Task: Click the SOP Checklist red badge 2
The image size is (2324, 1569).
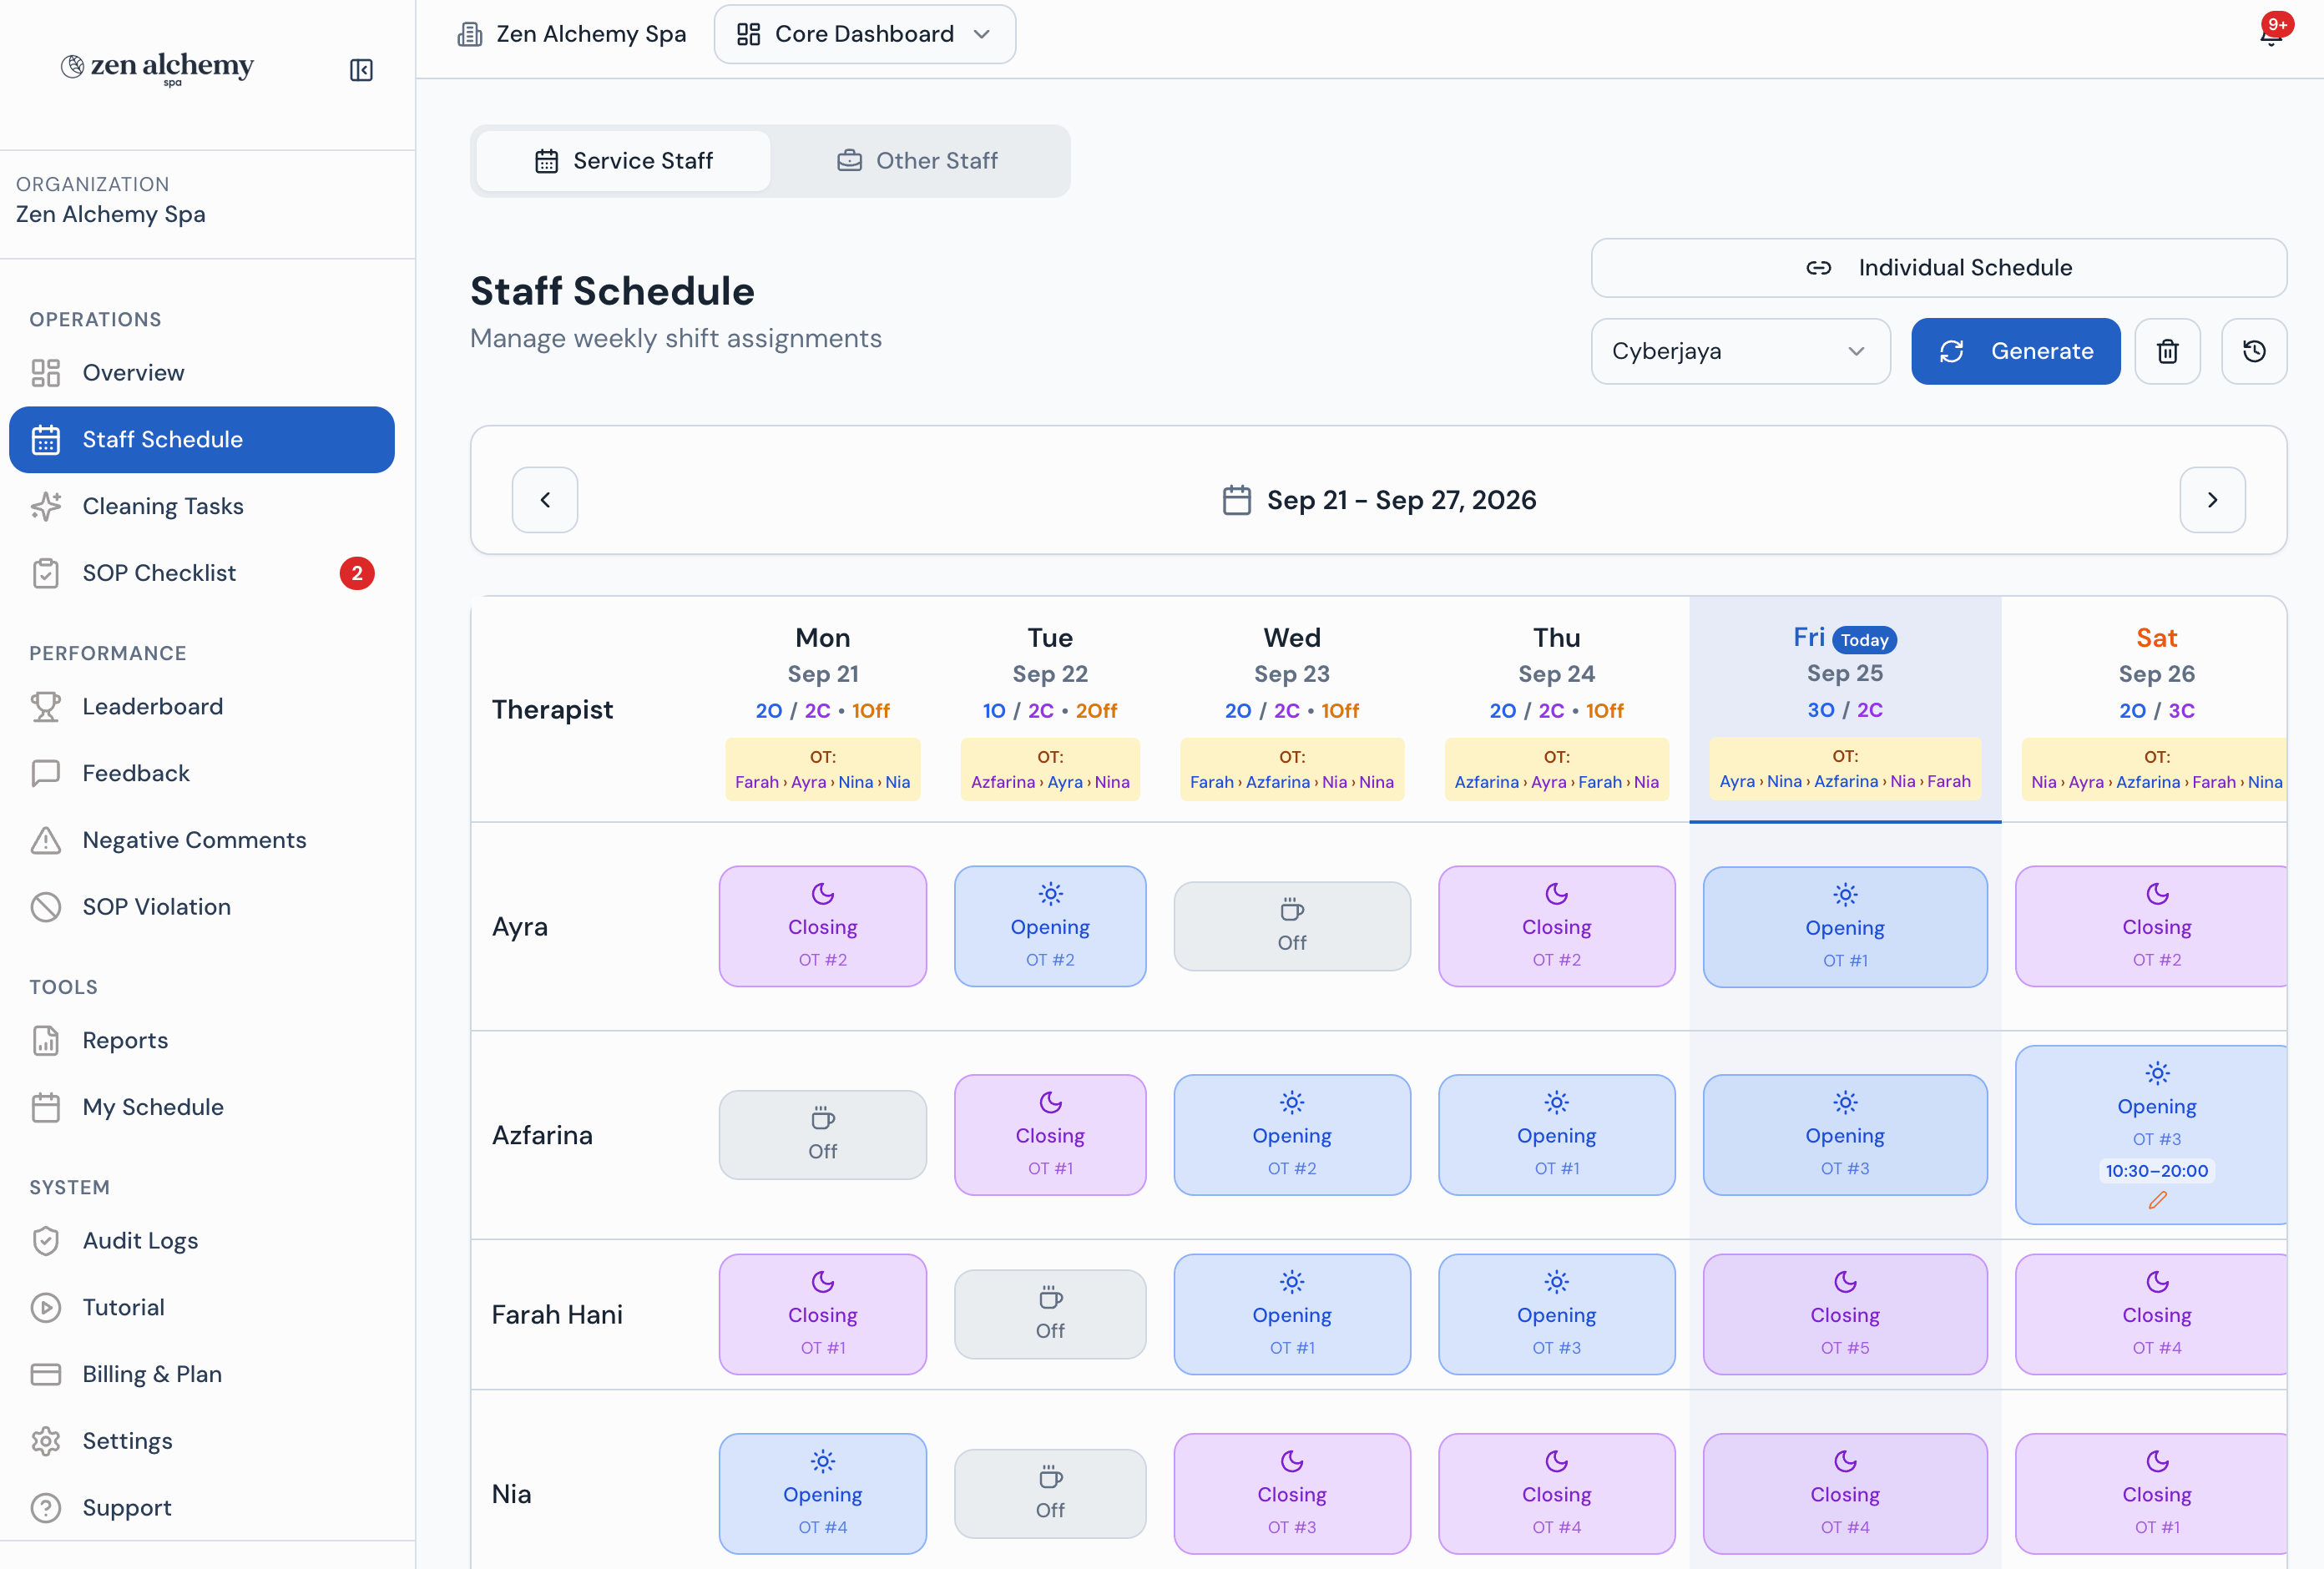Action: pos(357,573)
